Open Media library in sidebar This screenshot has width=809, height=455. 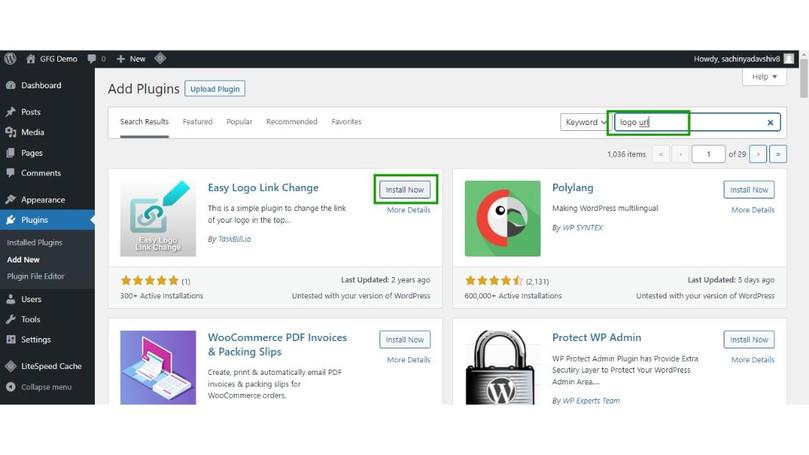pos(33,132)
